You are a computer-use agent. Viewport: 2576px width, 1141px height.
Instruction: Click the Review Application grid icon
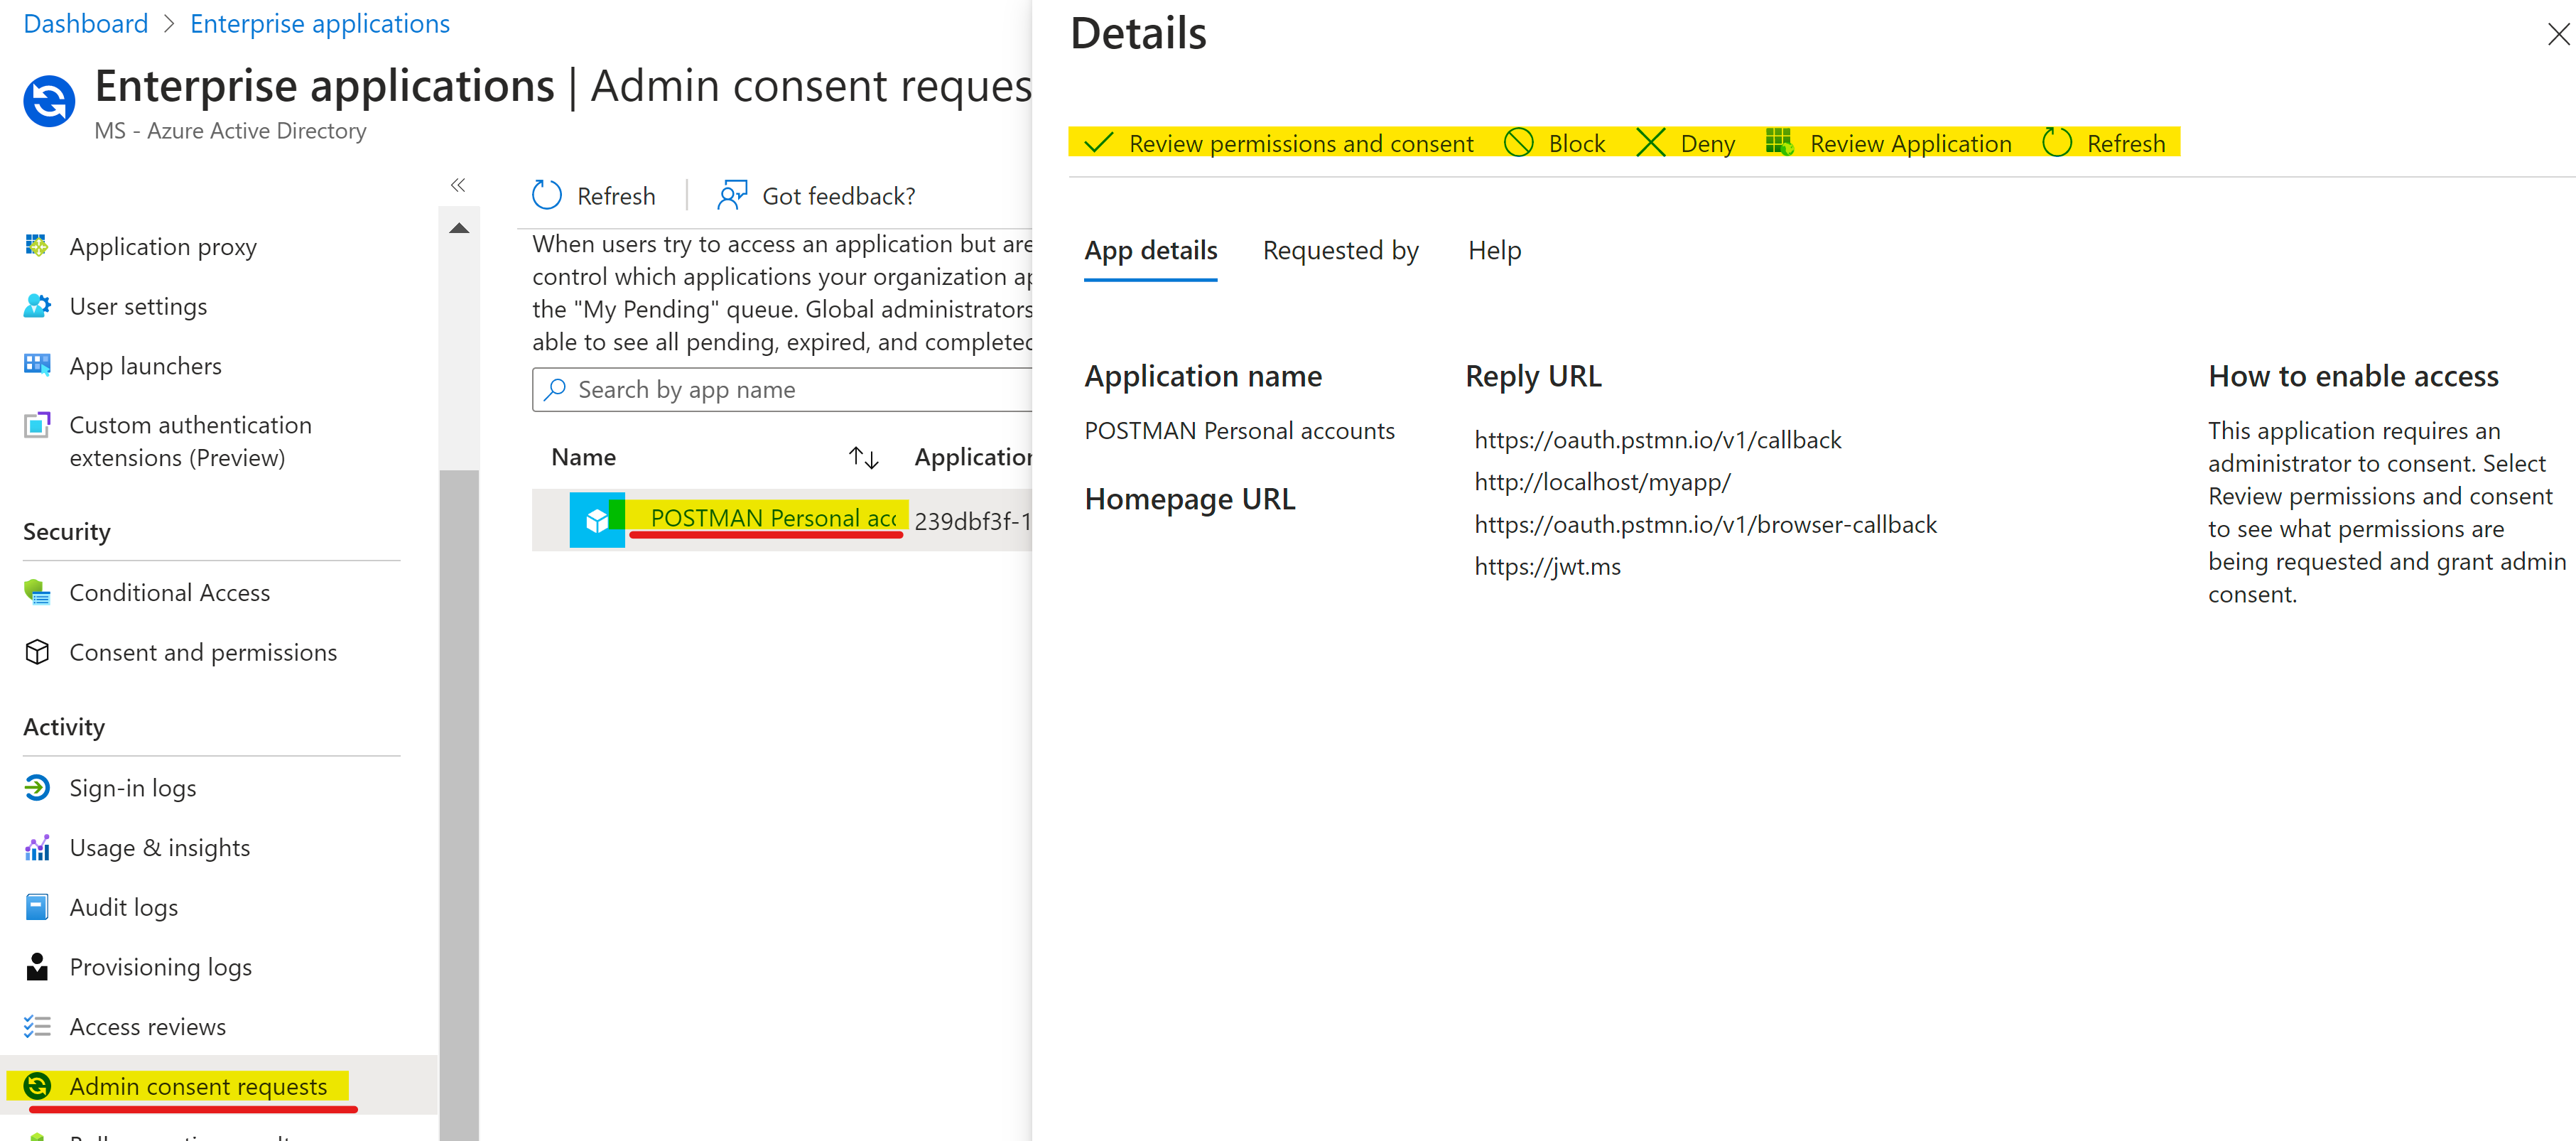(1779, 142)
